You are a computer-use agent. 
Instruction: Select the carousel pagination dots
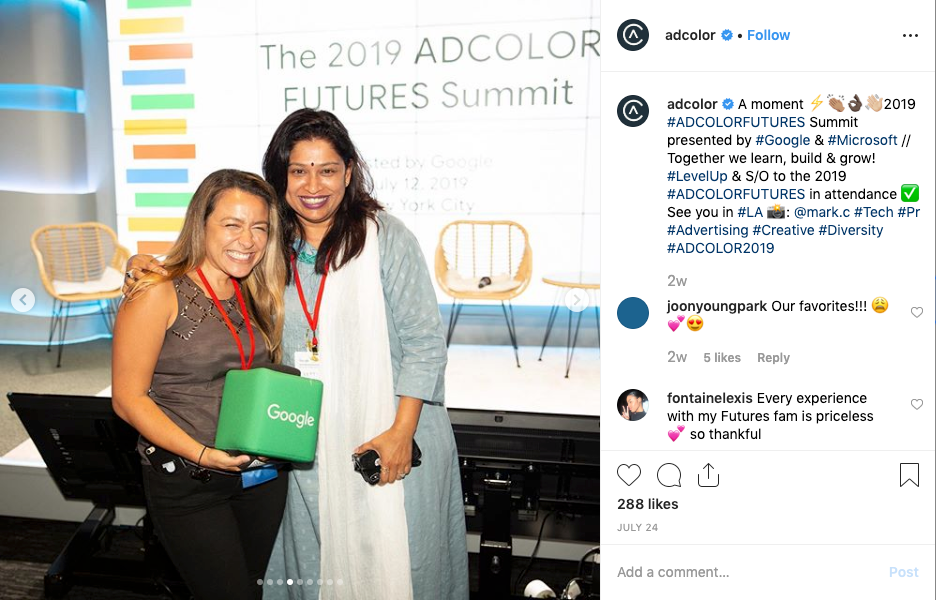coord(300,581)
